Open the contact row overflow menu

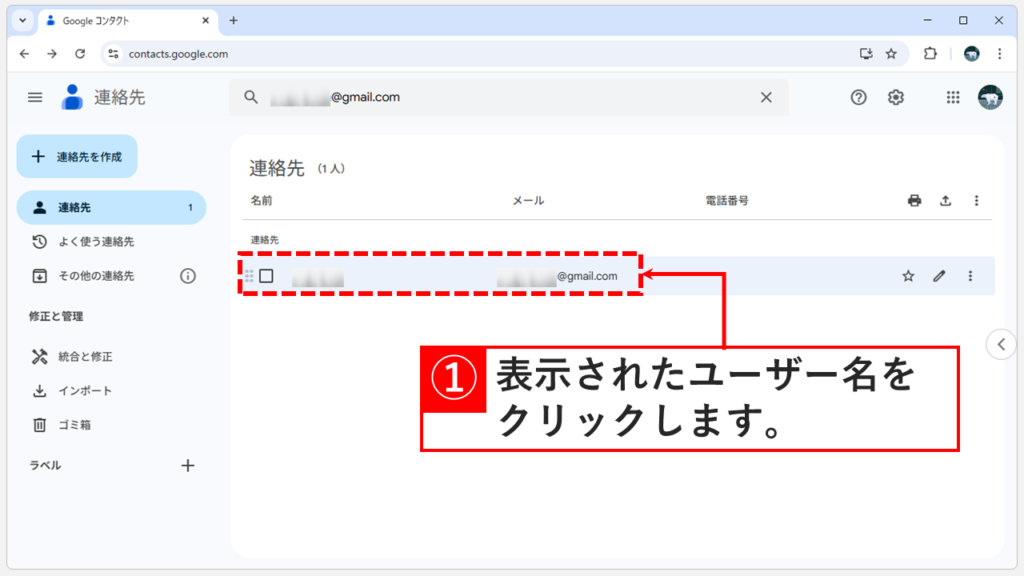tap(969, 275)
